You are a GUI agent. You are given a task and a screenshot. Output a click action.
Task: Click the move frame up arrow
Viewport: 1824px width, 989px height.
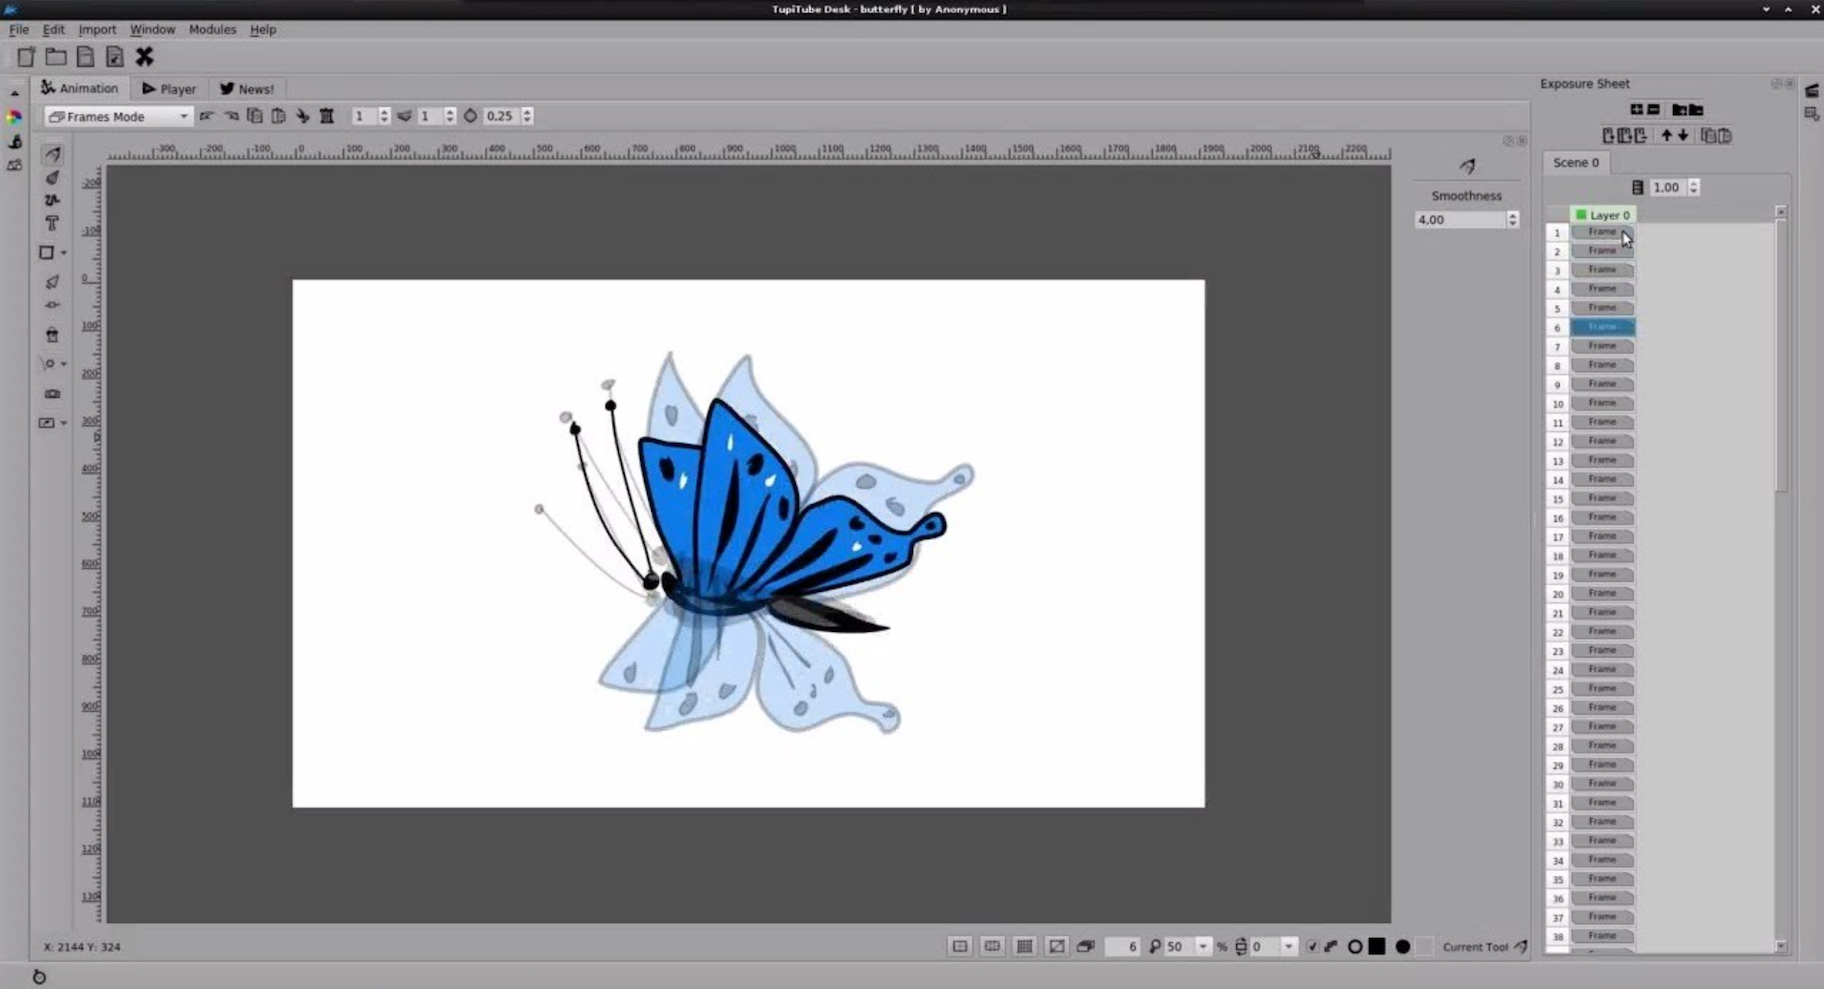[1666, 136]
